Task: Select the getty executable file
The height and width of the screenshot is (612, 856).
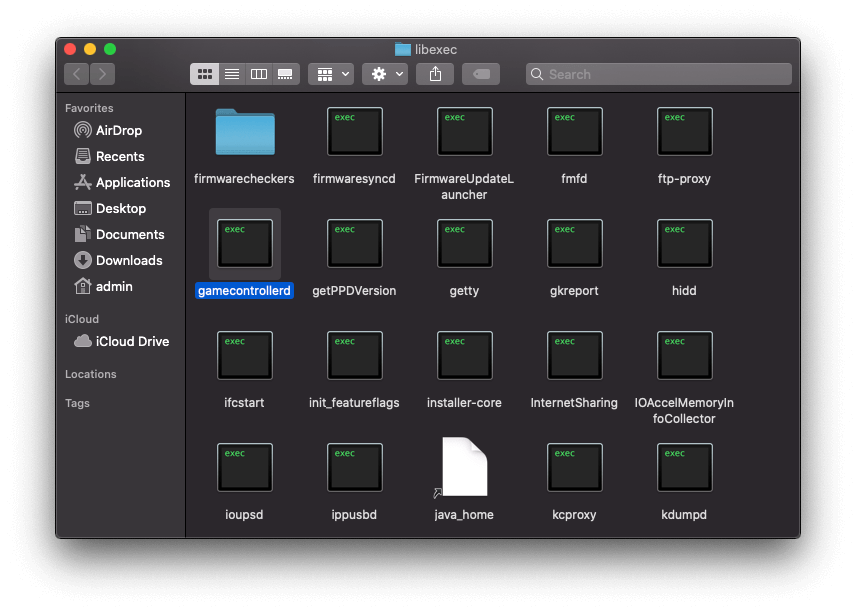Action: (x=464, y=243)
